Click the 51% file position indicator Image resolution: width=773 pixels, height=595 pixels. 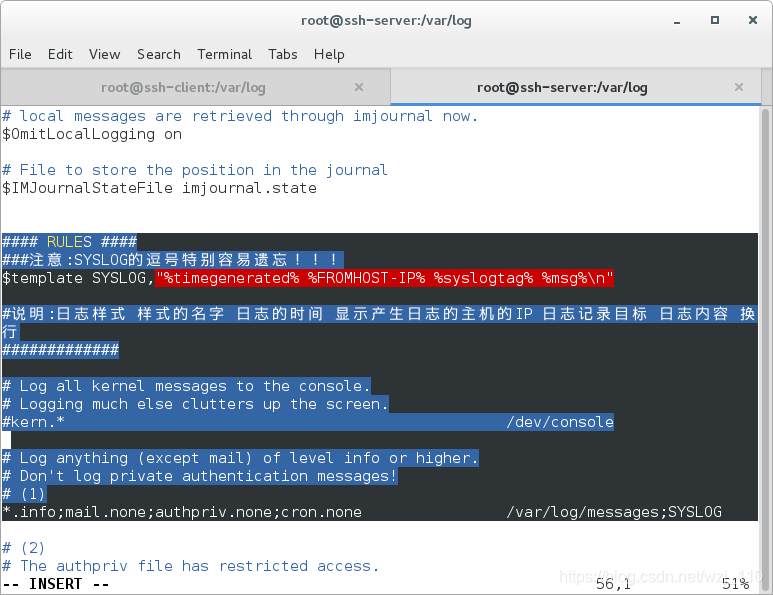(x=736, y=584)
